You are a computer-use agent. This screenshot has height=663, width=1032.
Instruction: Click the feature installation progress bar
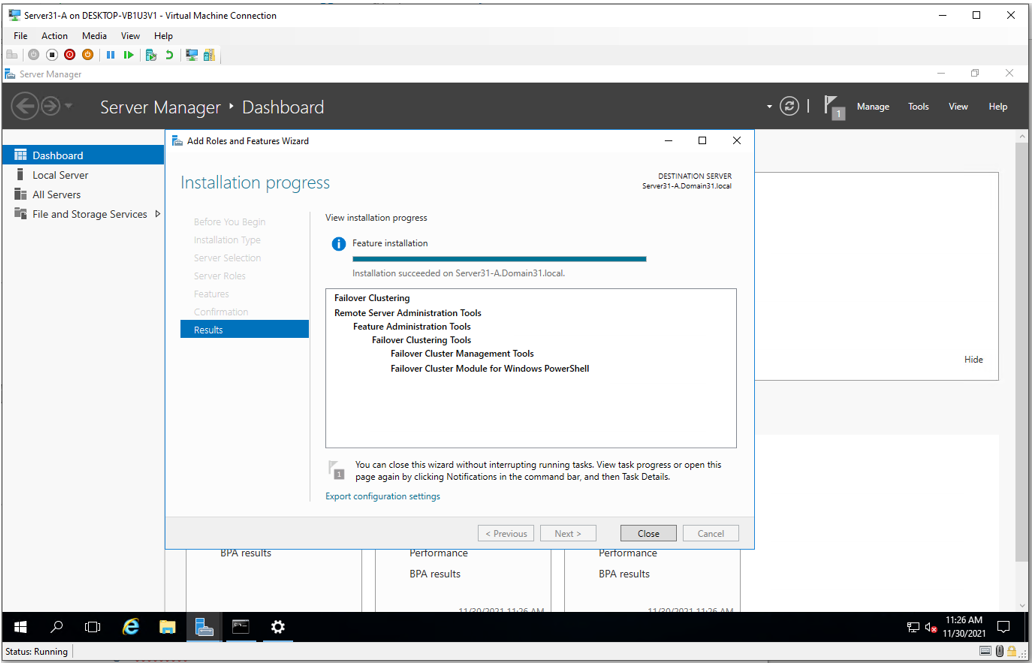pyautogui.click(x=499, y=259)
